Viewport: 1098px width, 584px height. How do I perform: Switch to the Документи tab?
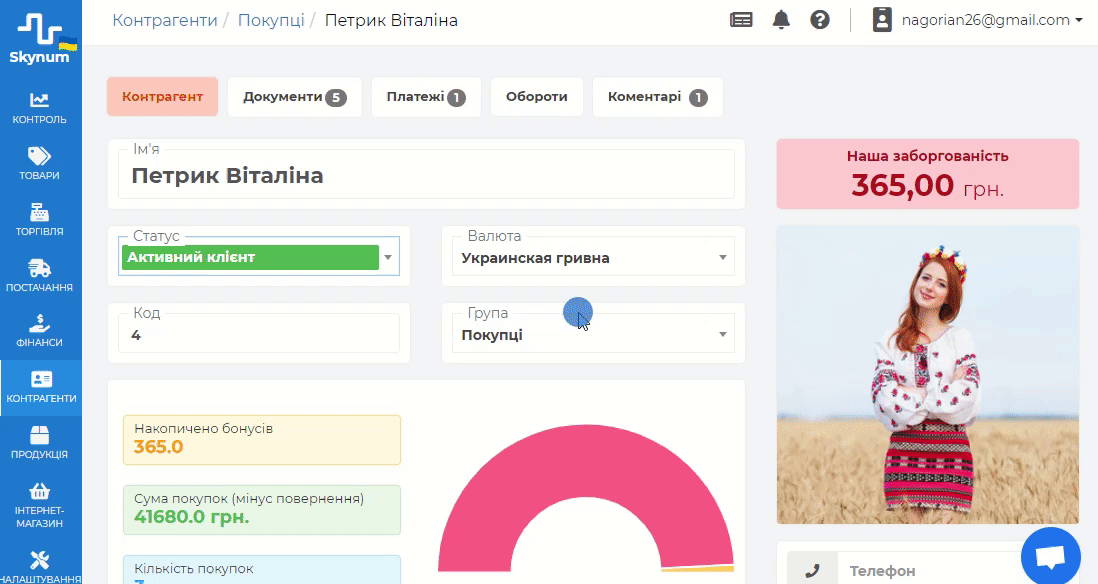295,97
